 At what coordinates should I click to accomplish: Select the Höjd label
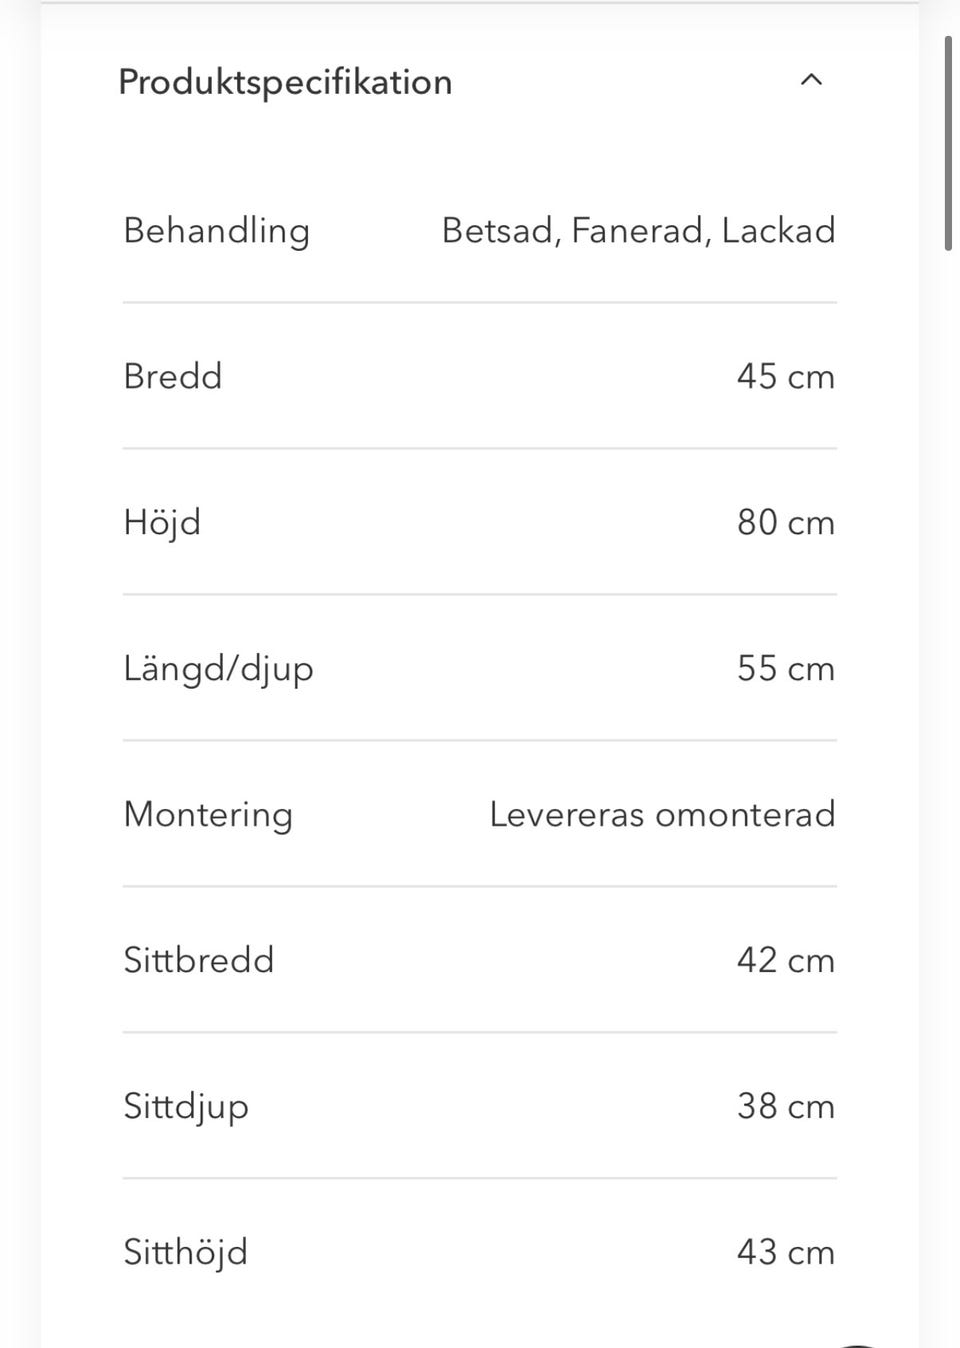162,523
